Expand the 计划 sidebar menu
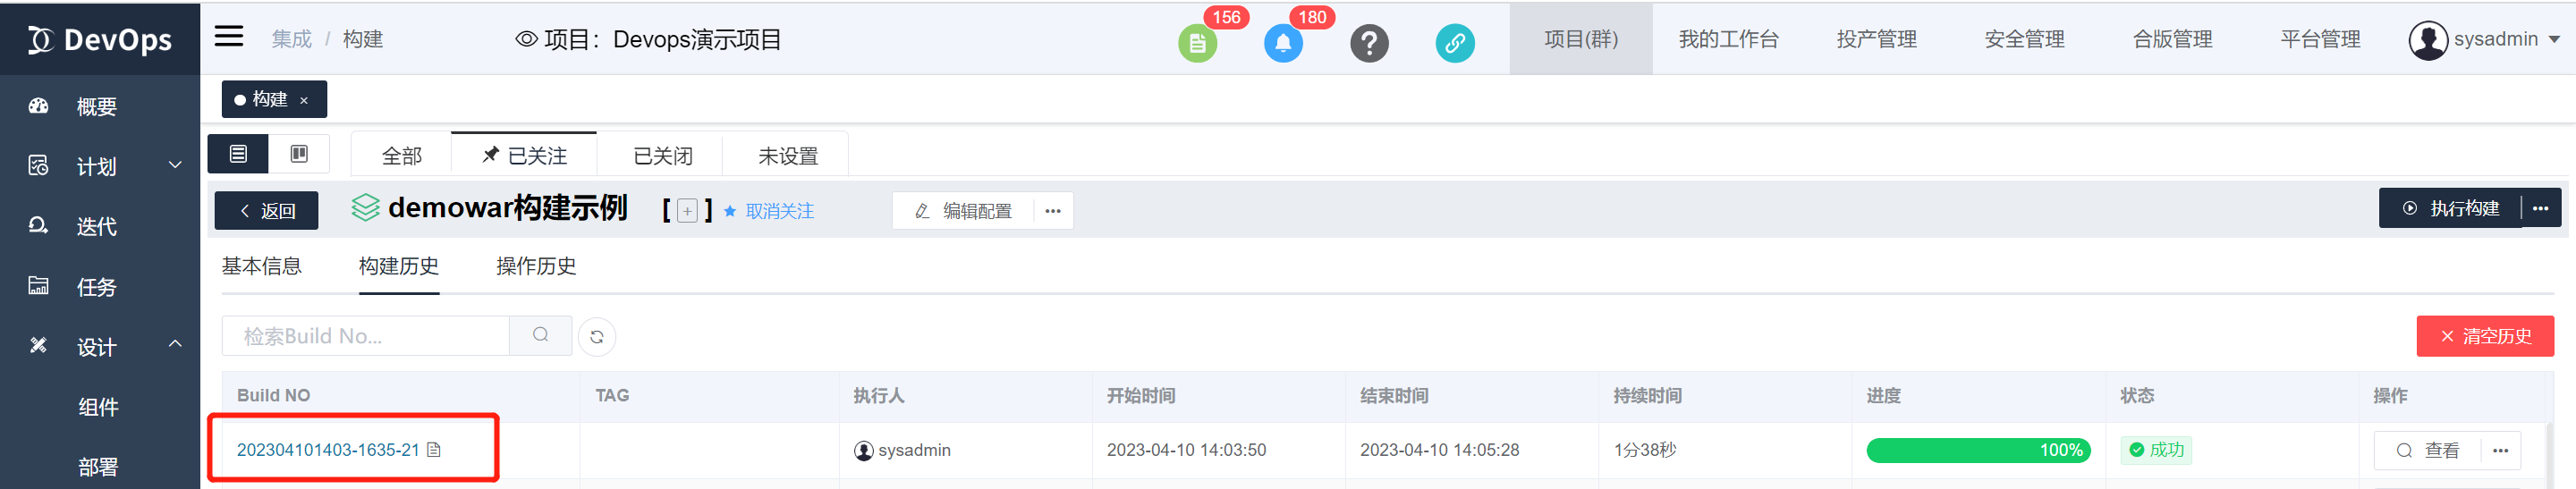This screenshot has height=489, width=2576. click(175, 165)
